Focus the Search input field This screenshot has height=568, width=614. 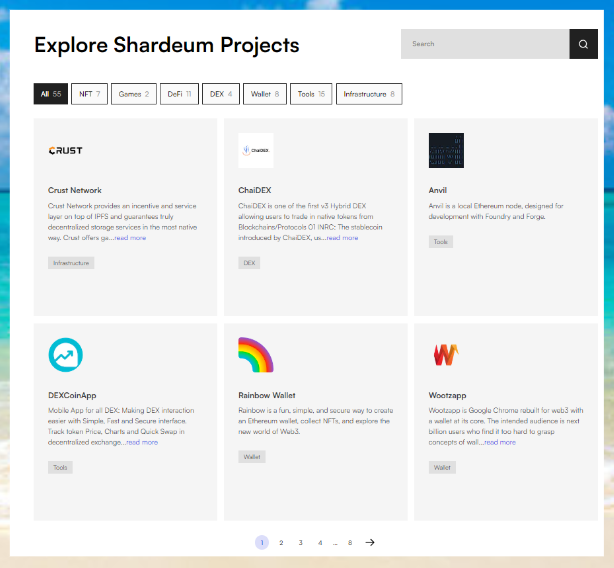pos(485,44)
